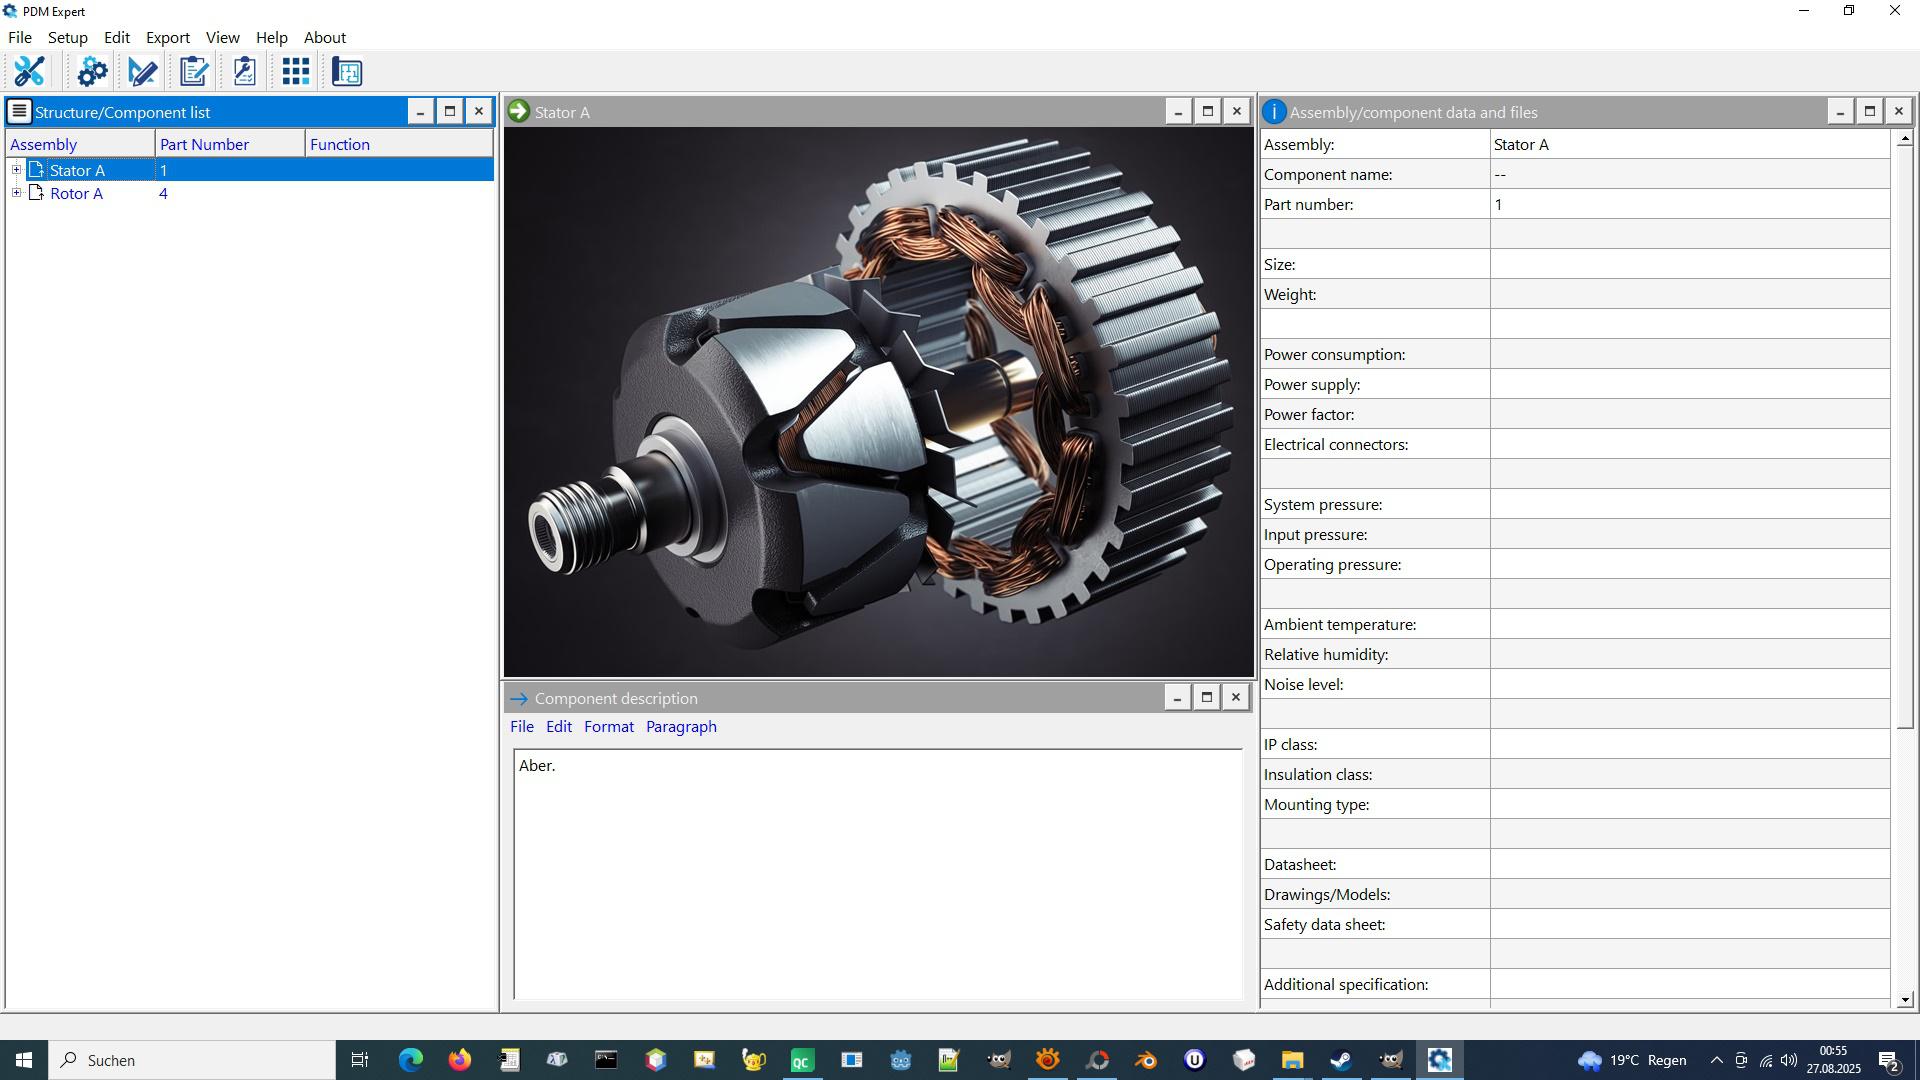This screenshot has height=1080, width=1920.
Task: Click the blue gears toolbar icon
Action: (92, 72)
